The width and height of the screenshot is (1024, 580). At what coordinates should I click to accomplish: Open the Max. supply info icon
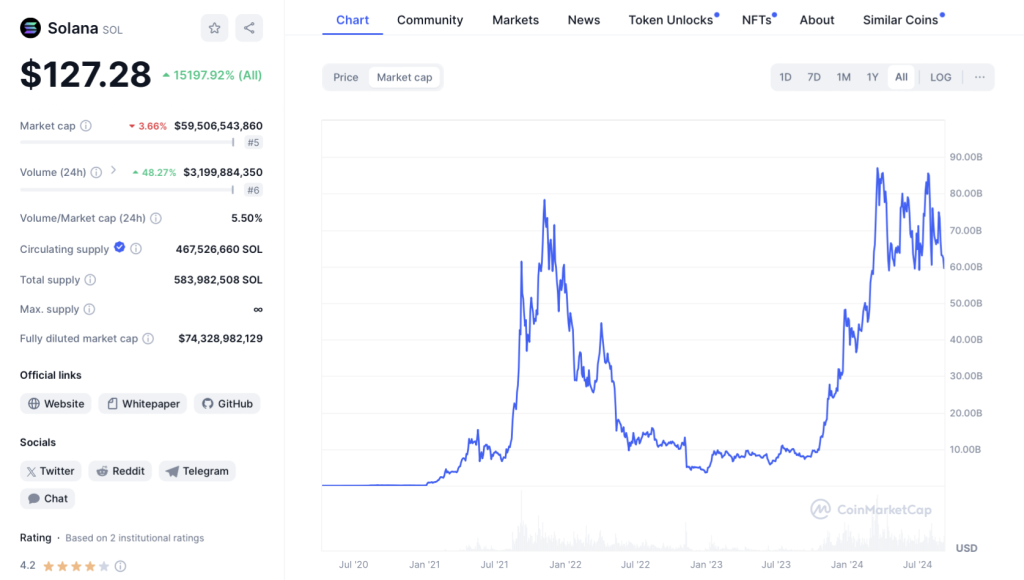pyautogui.click(x=89, y=309)
